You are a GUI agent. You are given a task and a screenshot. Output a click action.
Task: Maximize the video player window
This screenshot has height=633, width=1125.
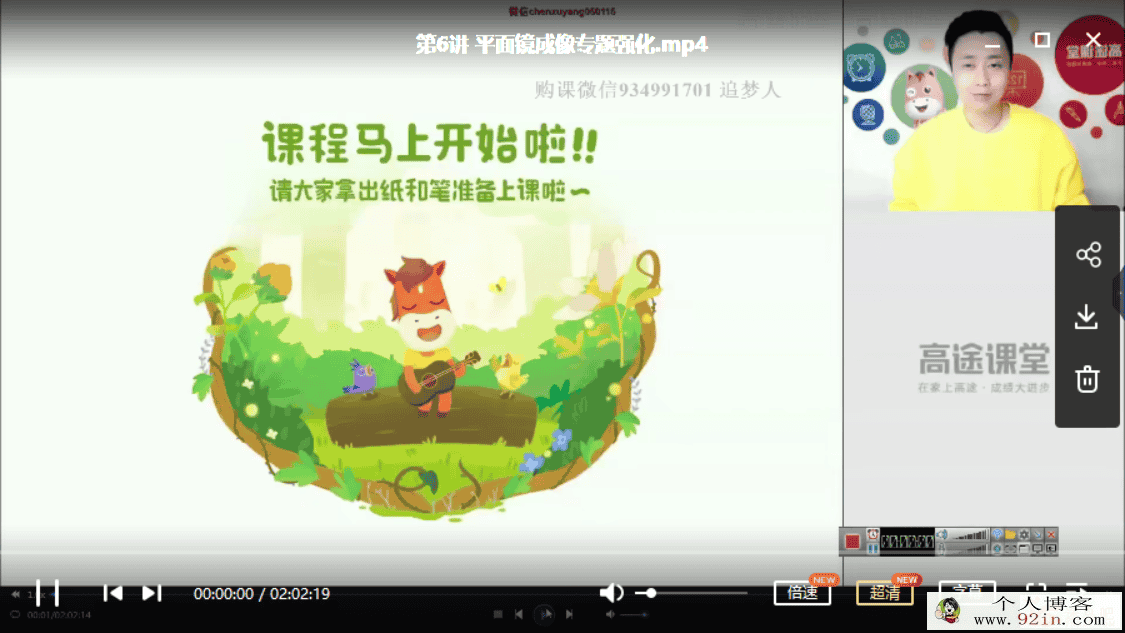[1042, 39]
